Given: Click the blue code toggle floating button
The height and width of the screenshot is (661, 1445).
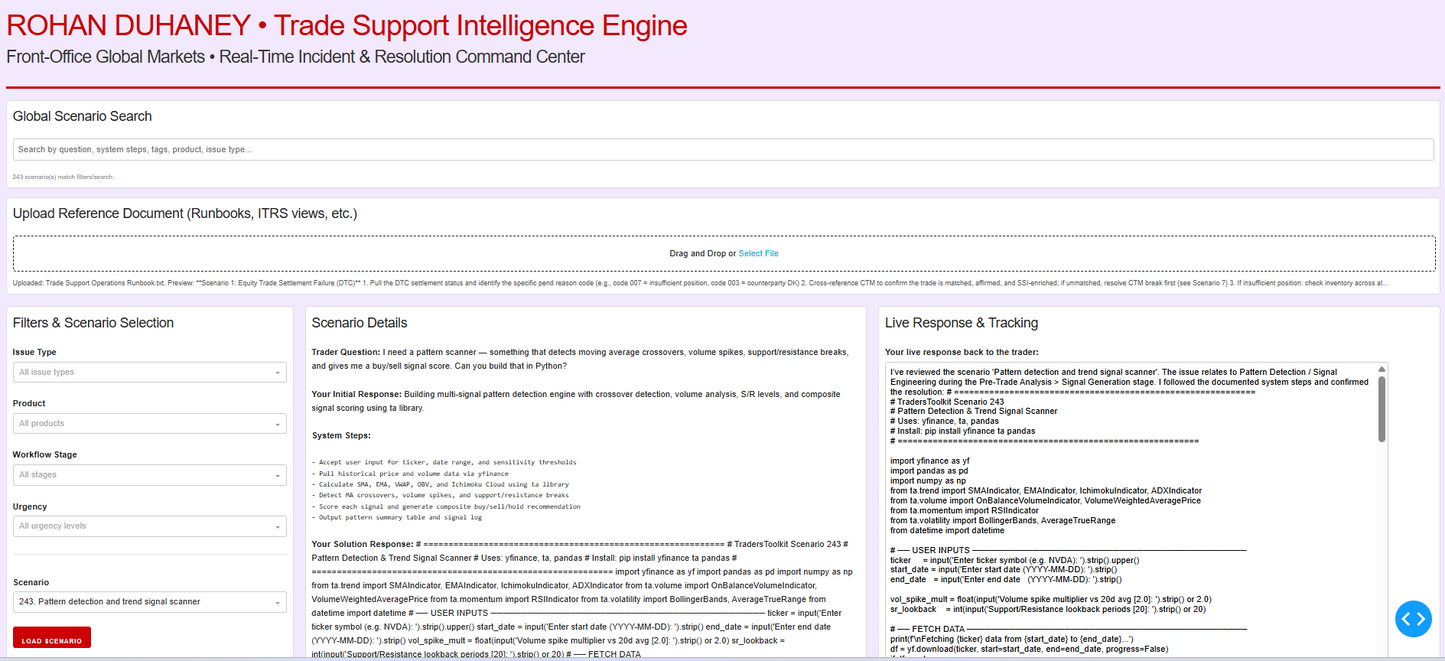Looking at the screenshot, I should click(x=1413, y=619).
